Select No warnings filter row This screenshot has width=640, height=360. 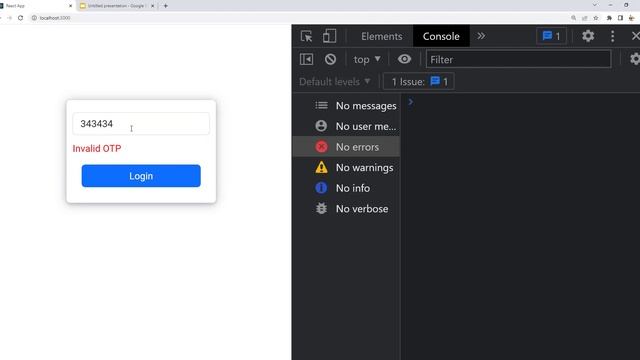pyautogui.click(x=347, y=167)
